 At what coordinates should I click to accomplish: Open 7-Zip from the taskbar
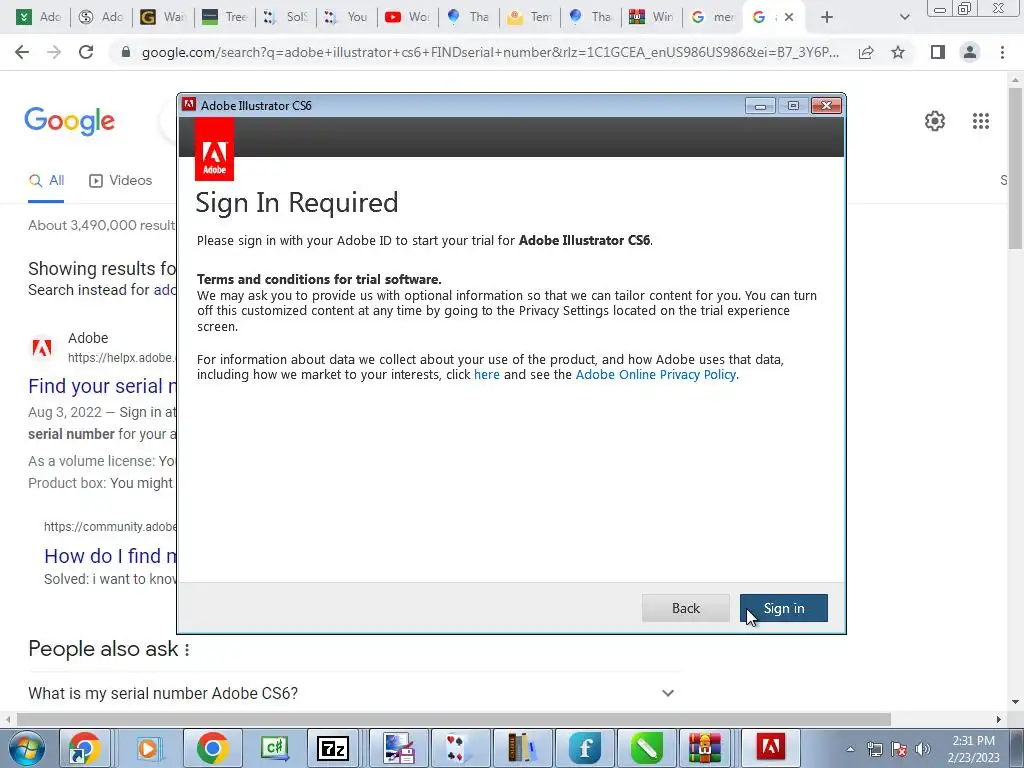pyautogui.click(x=333, y=748)
